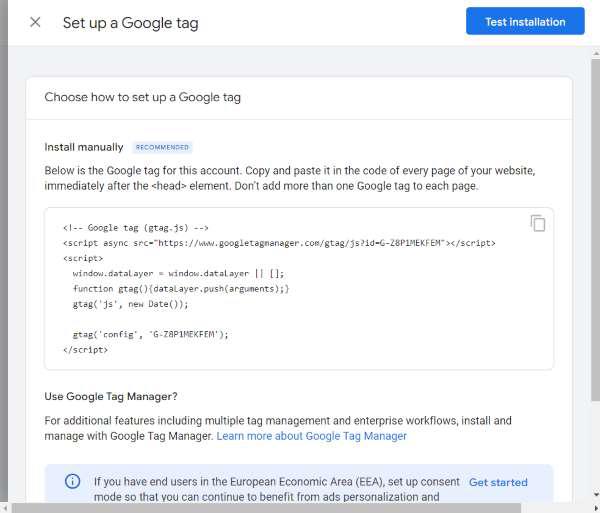Screen dimensions: 600x513
Task: Click the function gtag code line
Action: [x=180, y=288]
